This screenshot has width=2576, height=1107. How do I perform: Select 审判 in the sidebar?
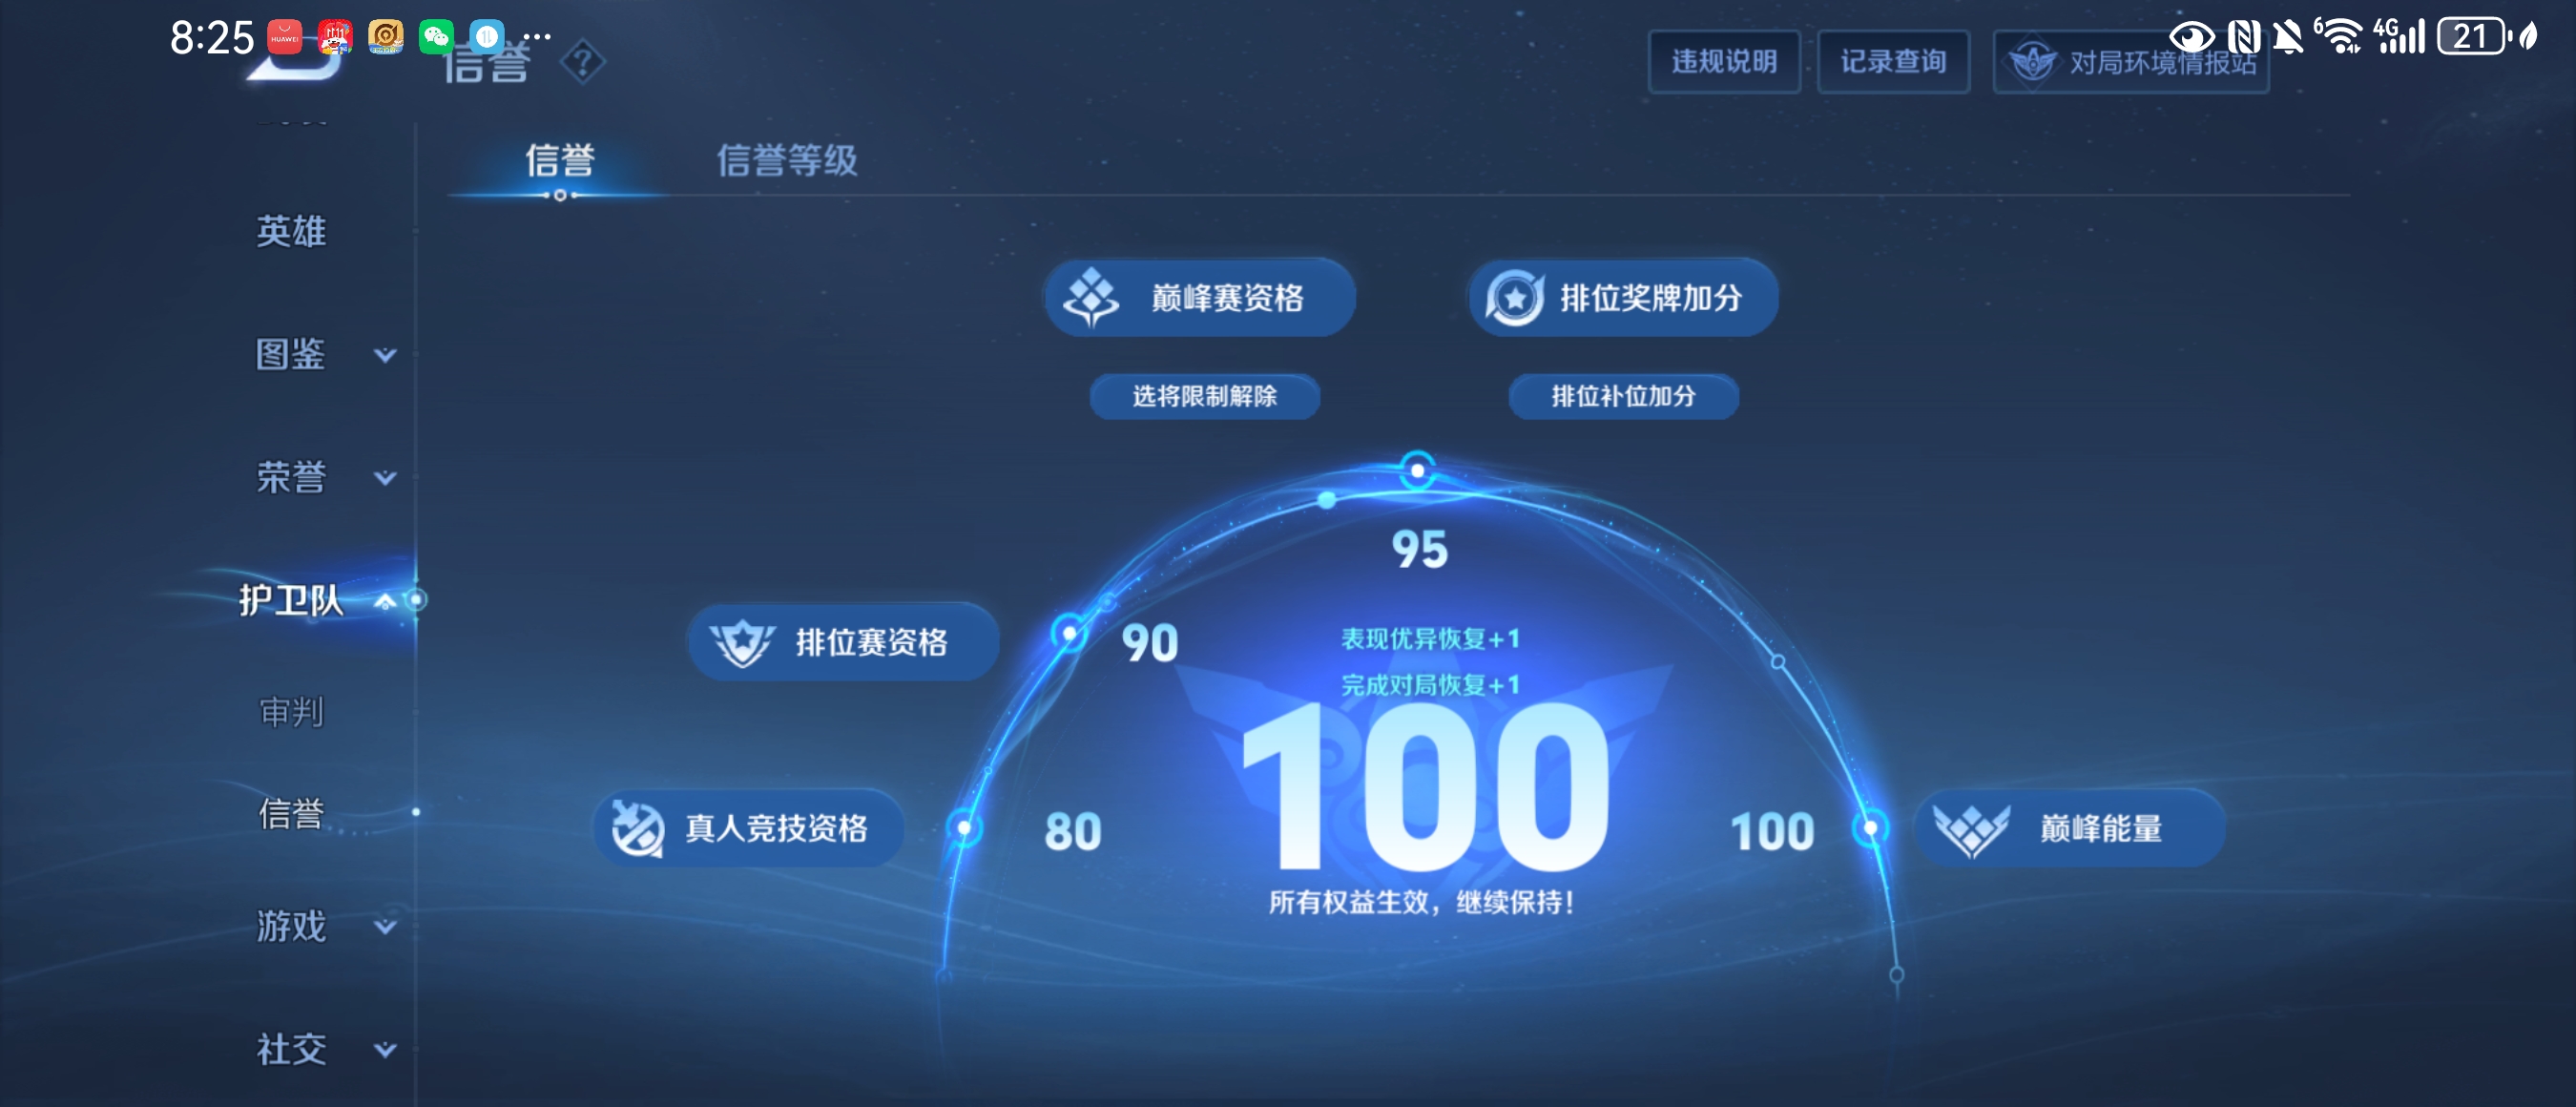(x=291, y=712)
